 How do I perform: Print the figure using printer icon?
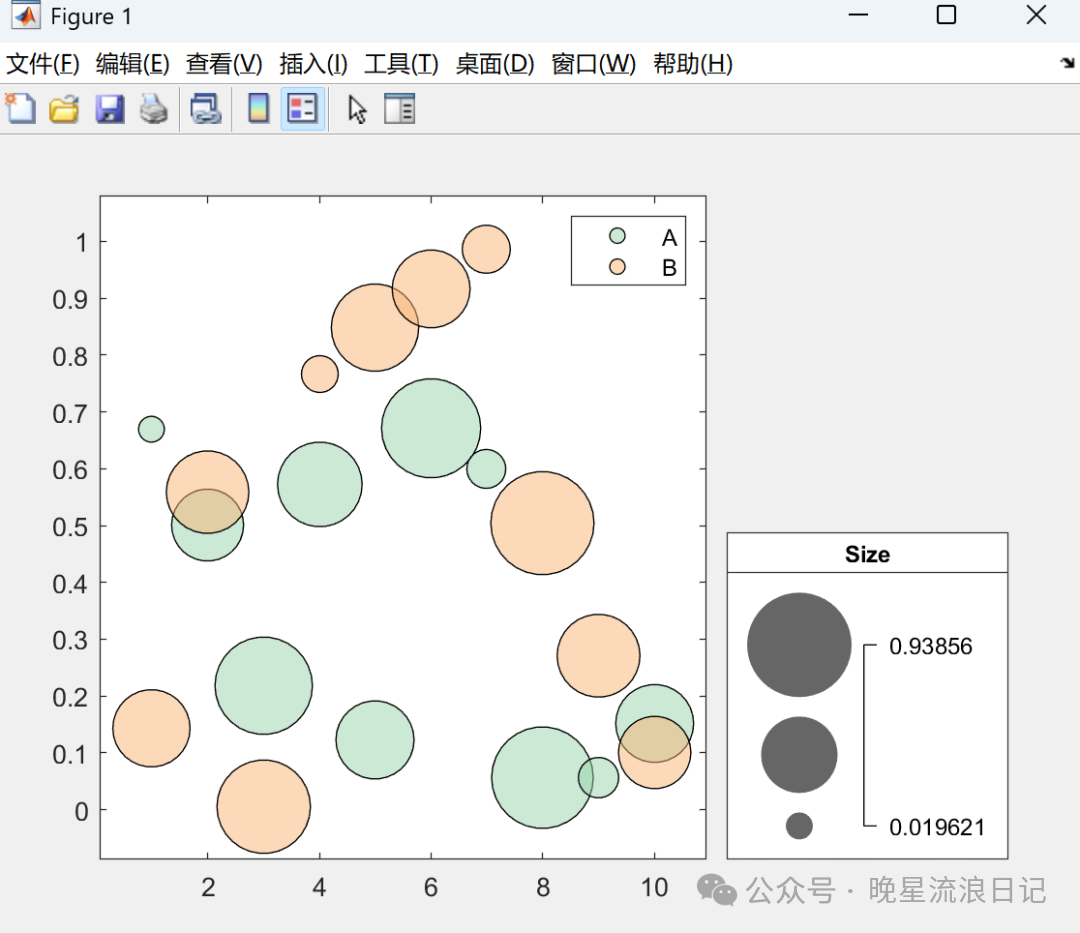pyautogui.click(x=153, y=109)
